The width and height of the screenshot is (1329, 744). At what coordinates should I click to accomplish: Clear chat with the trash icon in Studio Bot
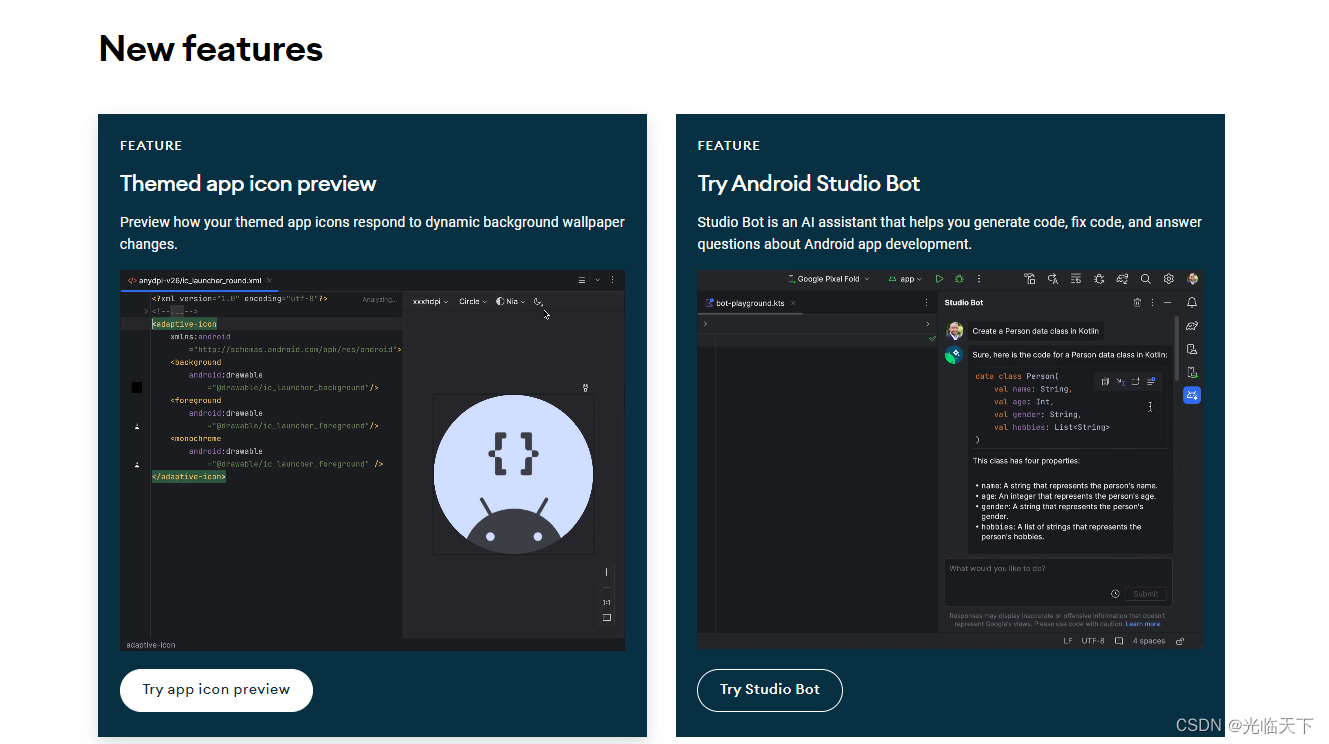tap(1138, 302)
